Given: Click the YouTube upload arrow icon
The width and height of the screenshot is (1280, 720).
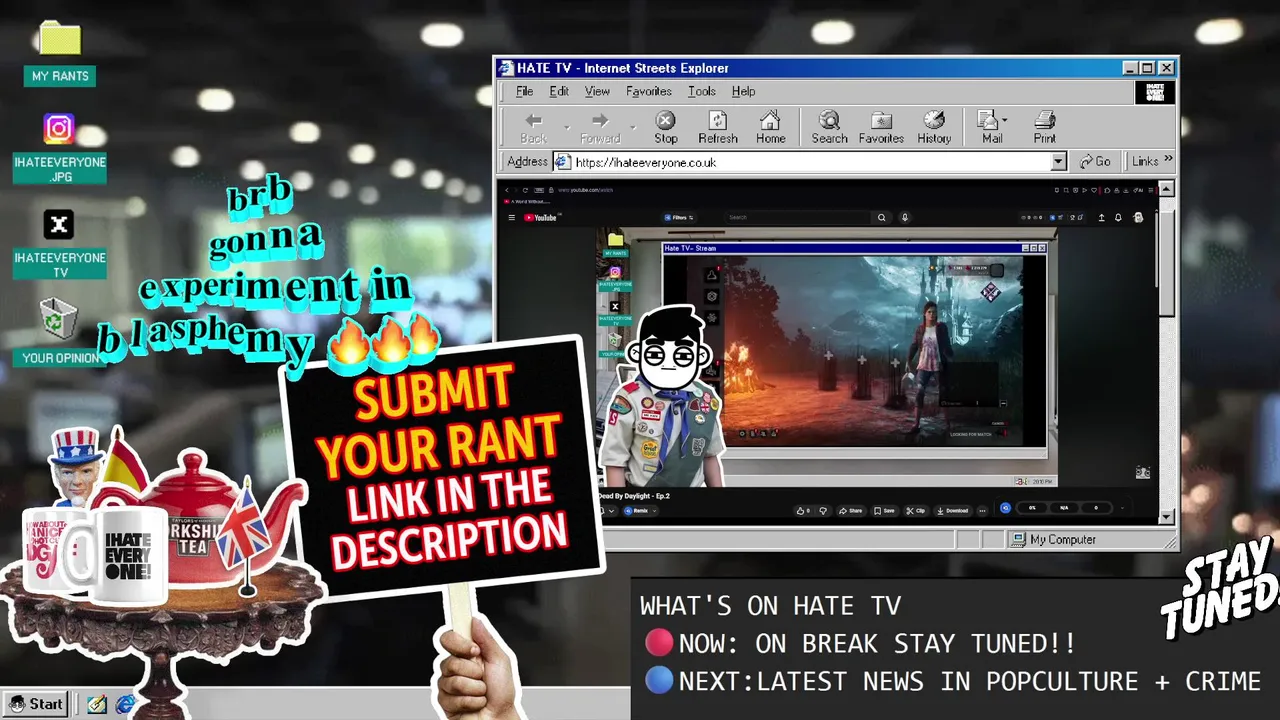Looking at the screenshot, I should tap(1102, 217).
